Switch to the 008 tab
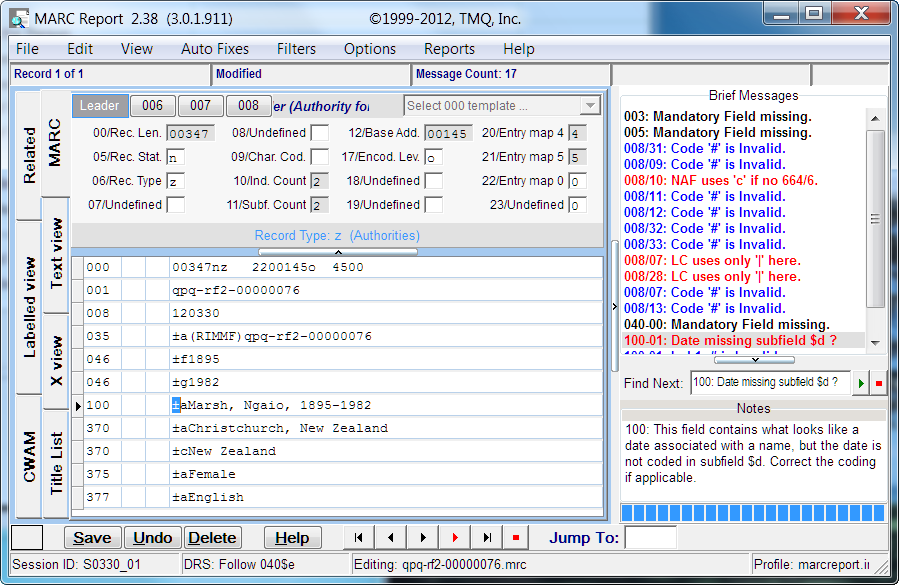Viewport: 899px width, 585px height. pyautogui.click(x=248, y=106)
